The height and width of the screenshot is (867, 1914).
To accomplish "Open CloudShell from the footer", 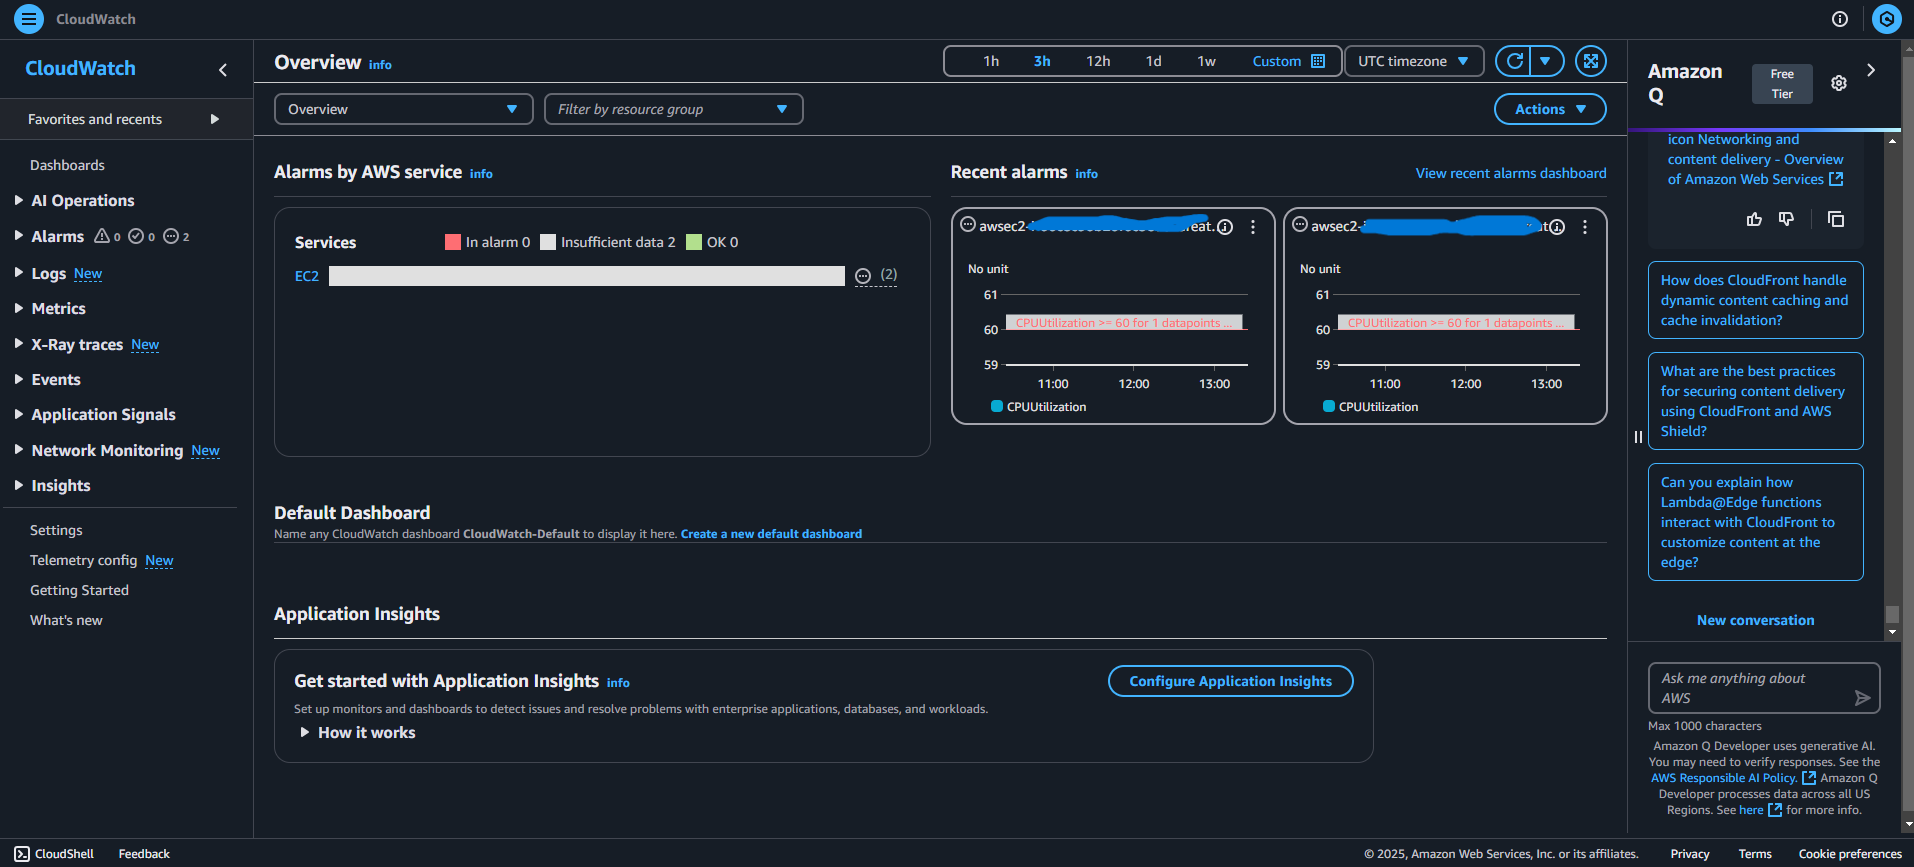I will pyautogui.click(x=54, y=854).
